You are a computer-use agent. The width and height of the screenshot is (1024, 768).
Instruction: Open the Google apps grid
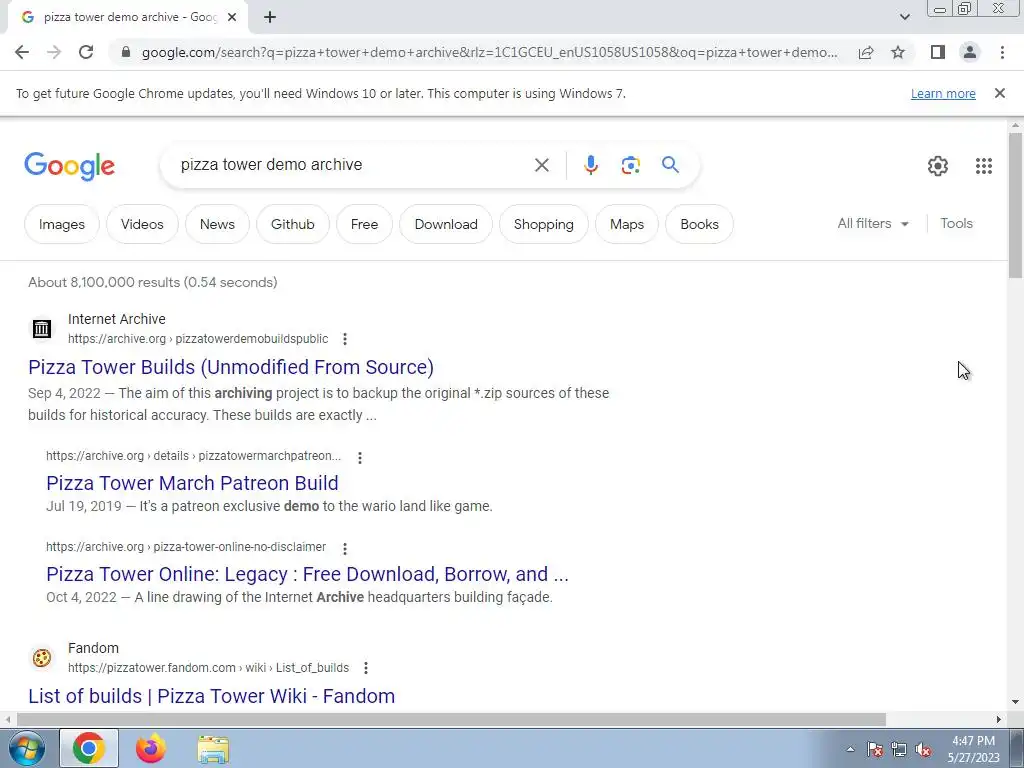pos(984,166)
